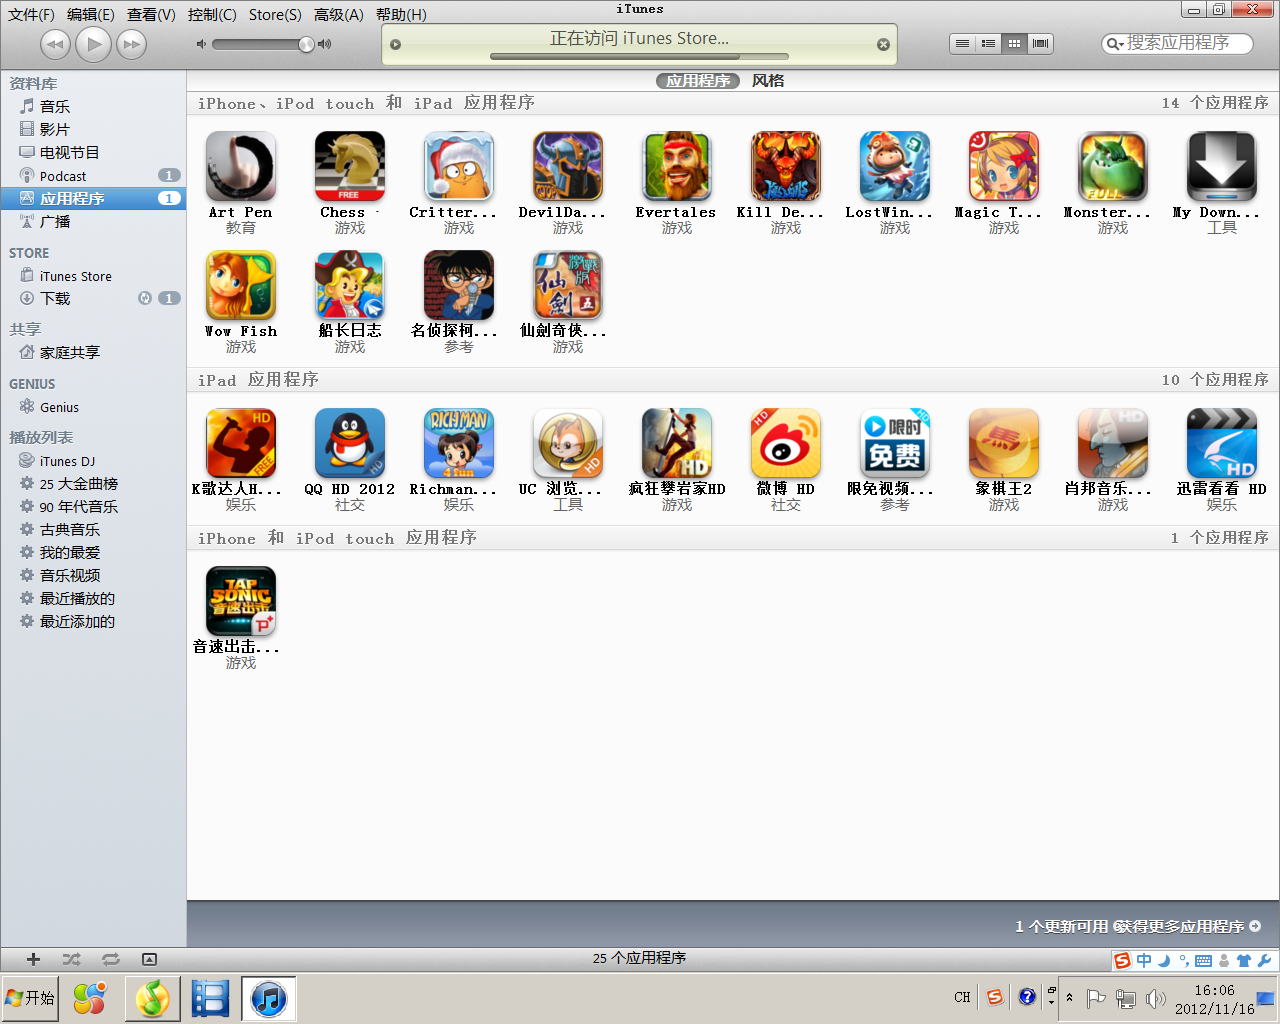The height and width of the screenshot is (1024, 1280).
Task: Open the Store(S) menu
Action: click(x=275, y=14)
